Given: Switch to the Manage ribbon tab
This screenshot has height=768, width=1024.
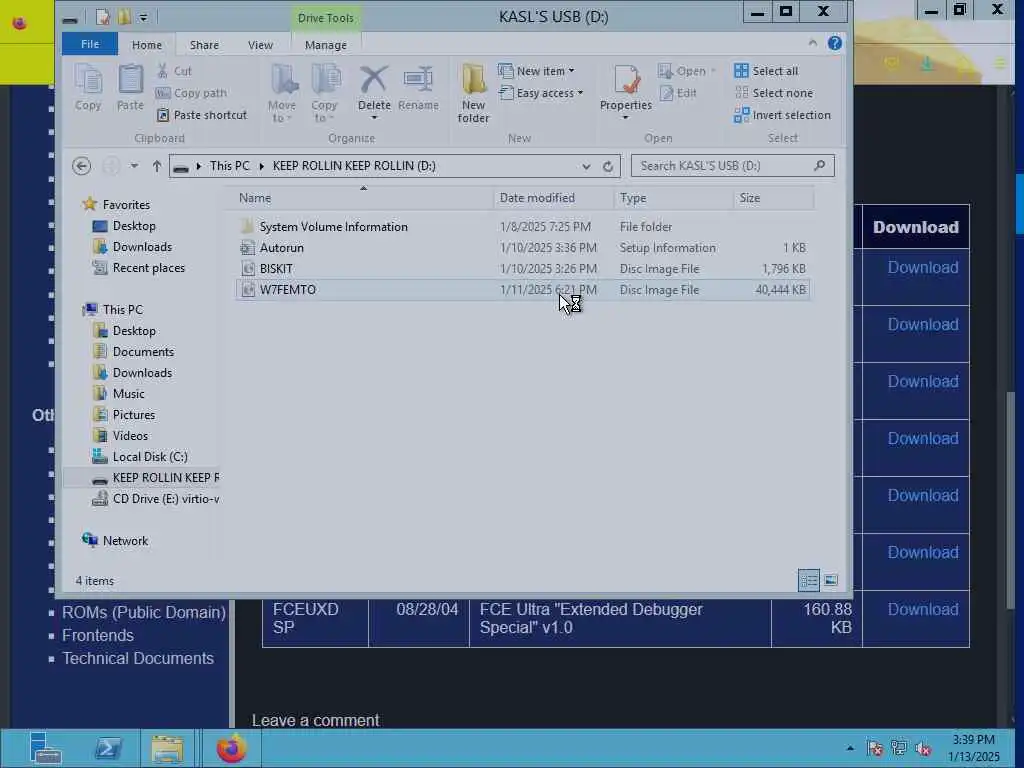Looking at the screenshot, I should click(x=326, y=45).
